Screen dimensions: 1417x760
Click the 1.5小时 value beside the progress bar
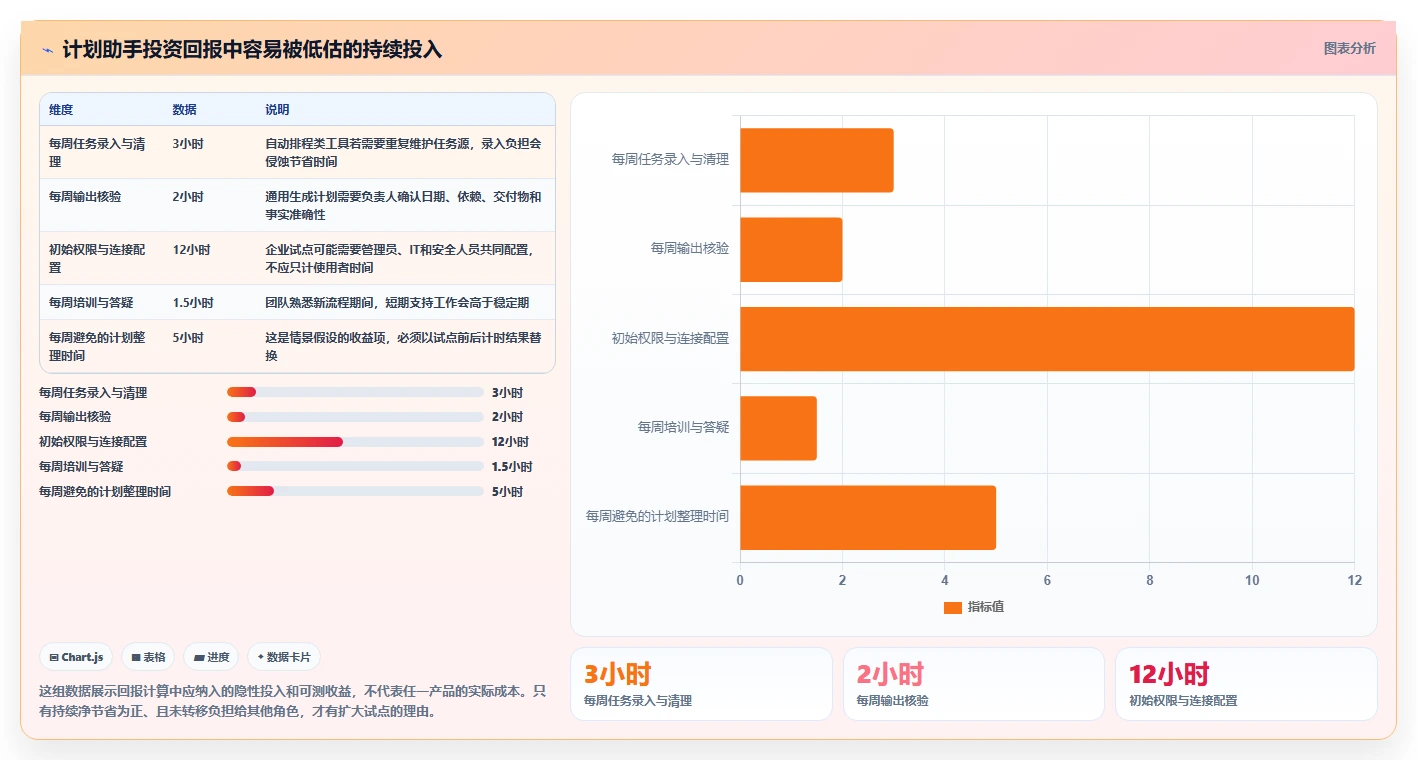click(x=512, y=467)
